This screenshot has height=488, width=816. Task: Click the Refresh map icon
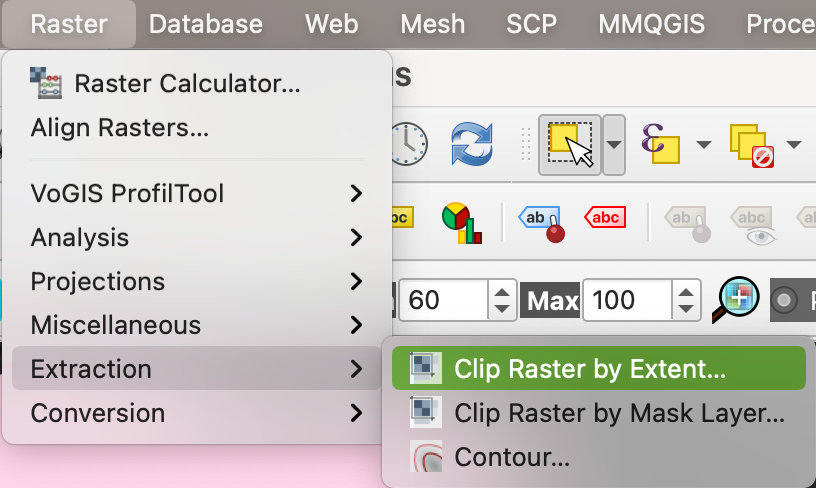(x=474, y=145)
